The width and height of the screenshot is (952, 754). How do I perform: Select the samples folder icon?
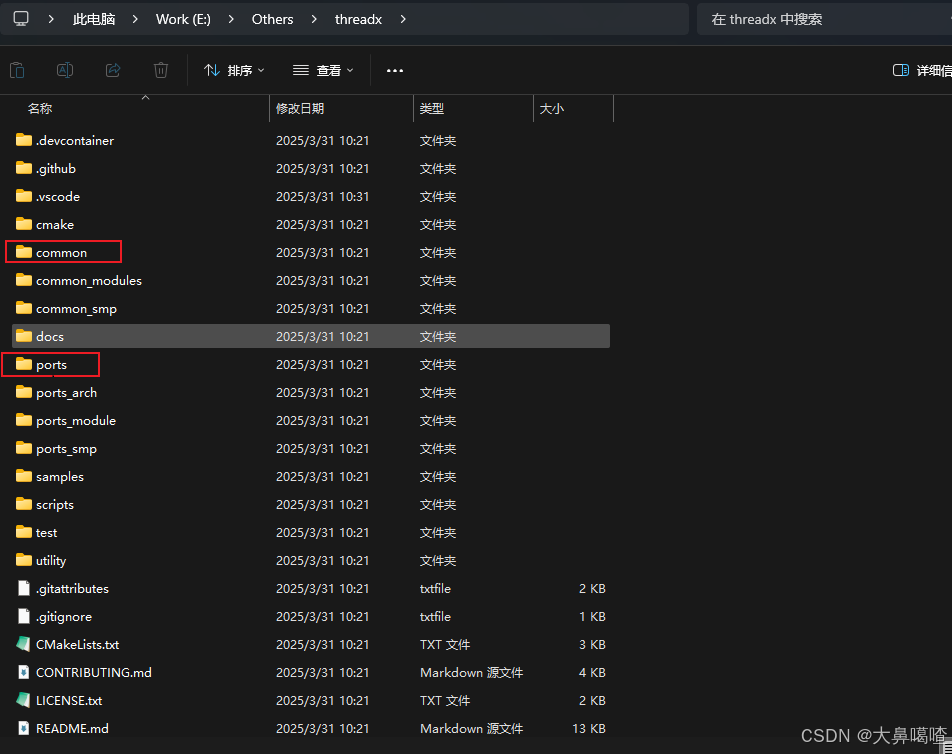24,476
